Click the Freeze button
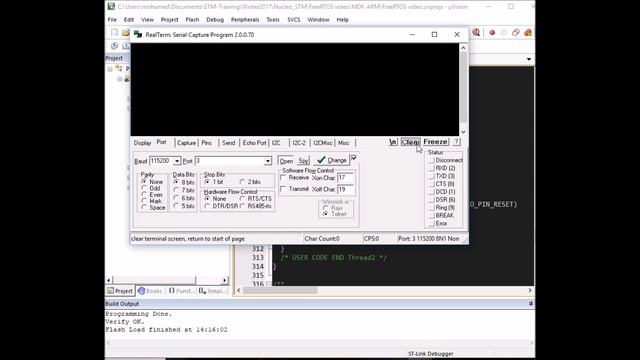Image resolution: width=640 pixels, height=360 pixels. coord(436,142)
